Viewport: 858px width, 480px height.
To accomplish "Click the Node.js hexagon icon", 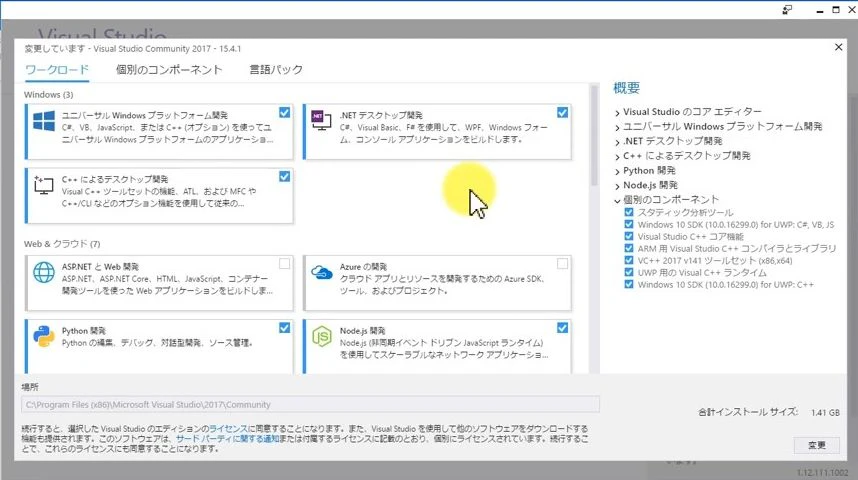I will pos(322,336).
